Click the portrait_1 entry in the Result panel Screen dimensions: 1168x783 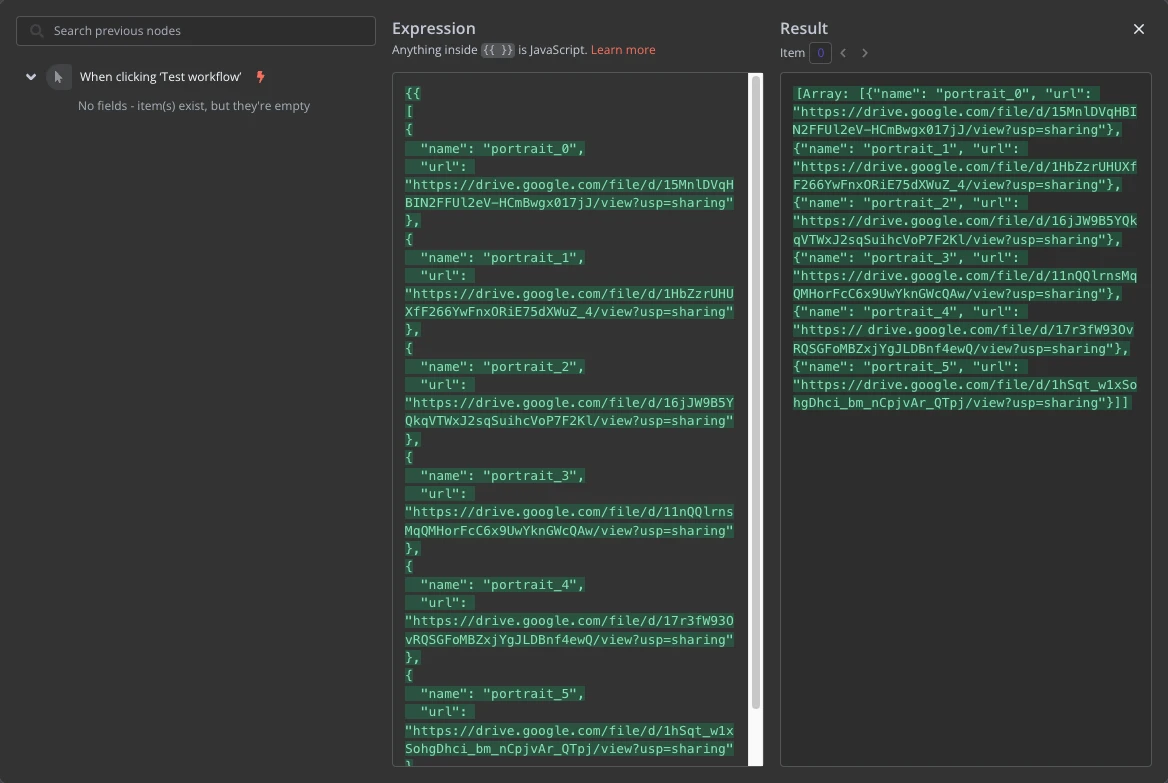point(965,166)
